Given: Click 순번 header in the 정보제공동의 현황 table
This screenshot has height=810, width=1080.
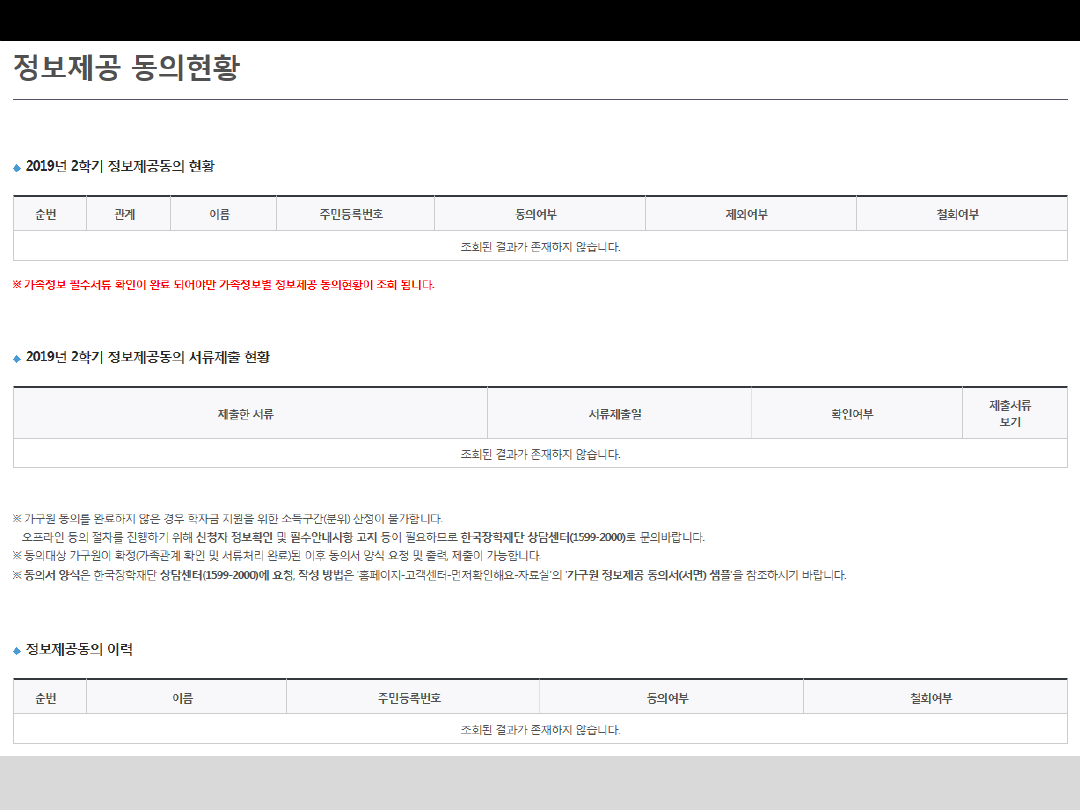Looking at the screenshot, I should click(x=46, y=215).
